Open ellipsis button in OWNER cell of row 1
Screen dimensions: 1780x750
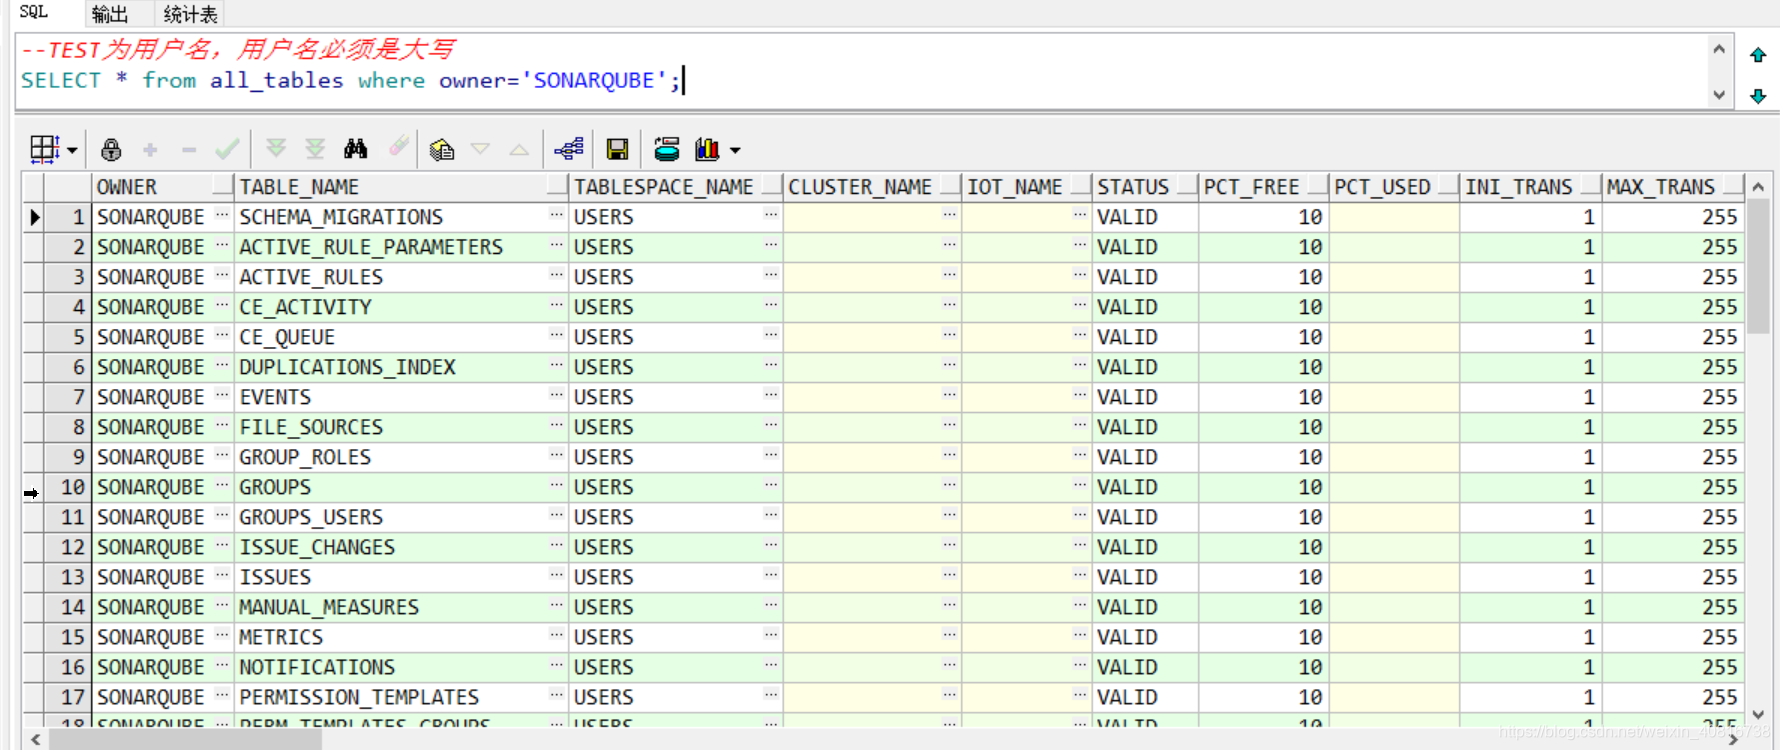tap(222, 215)
